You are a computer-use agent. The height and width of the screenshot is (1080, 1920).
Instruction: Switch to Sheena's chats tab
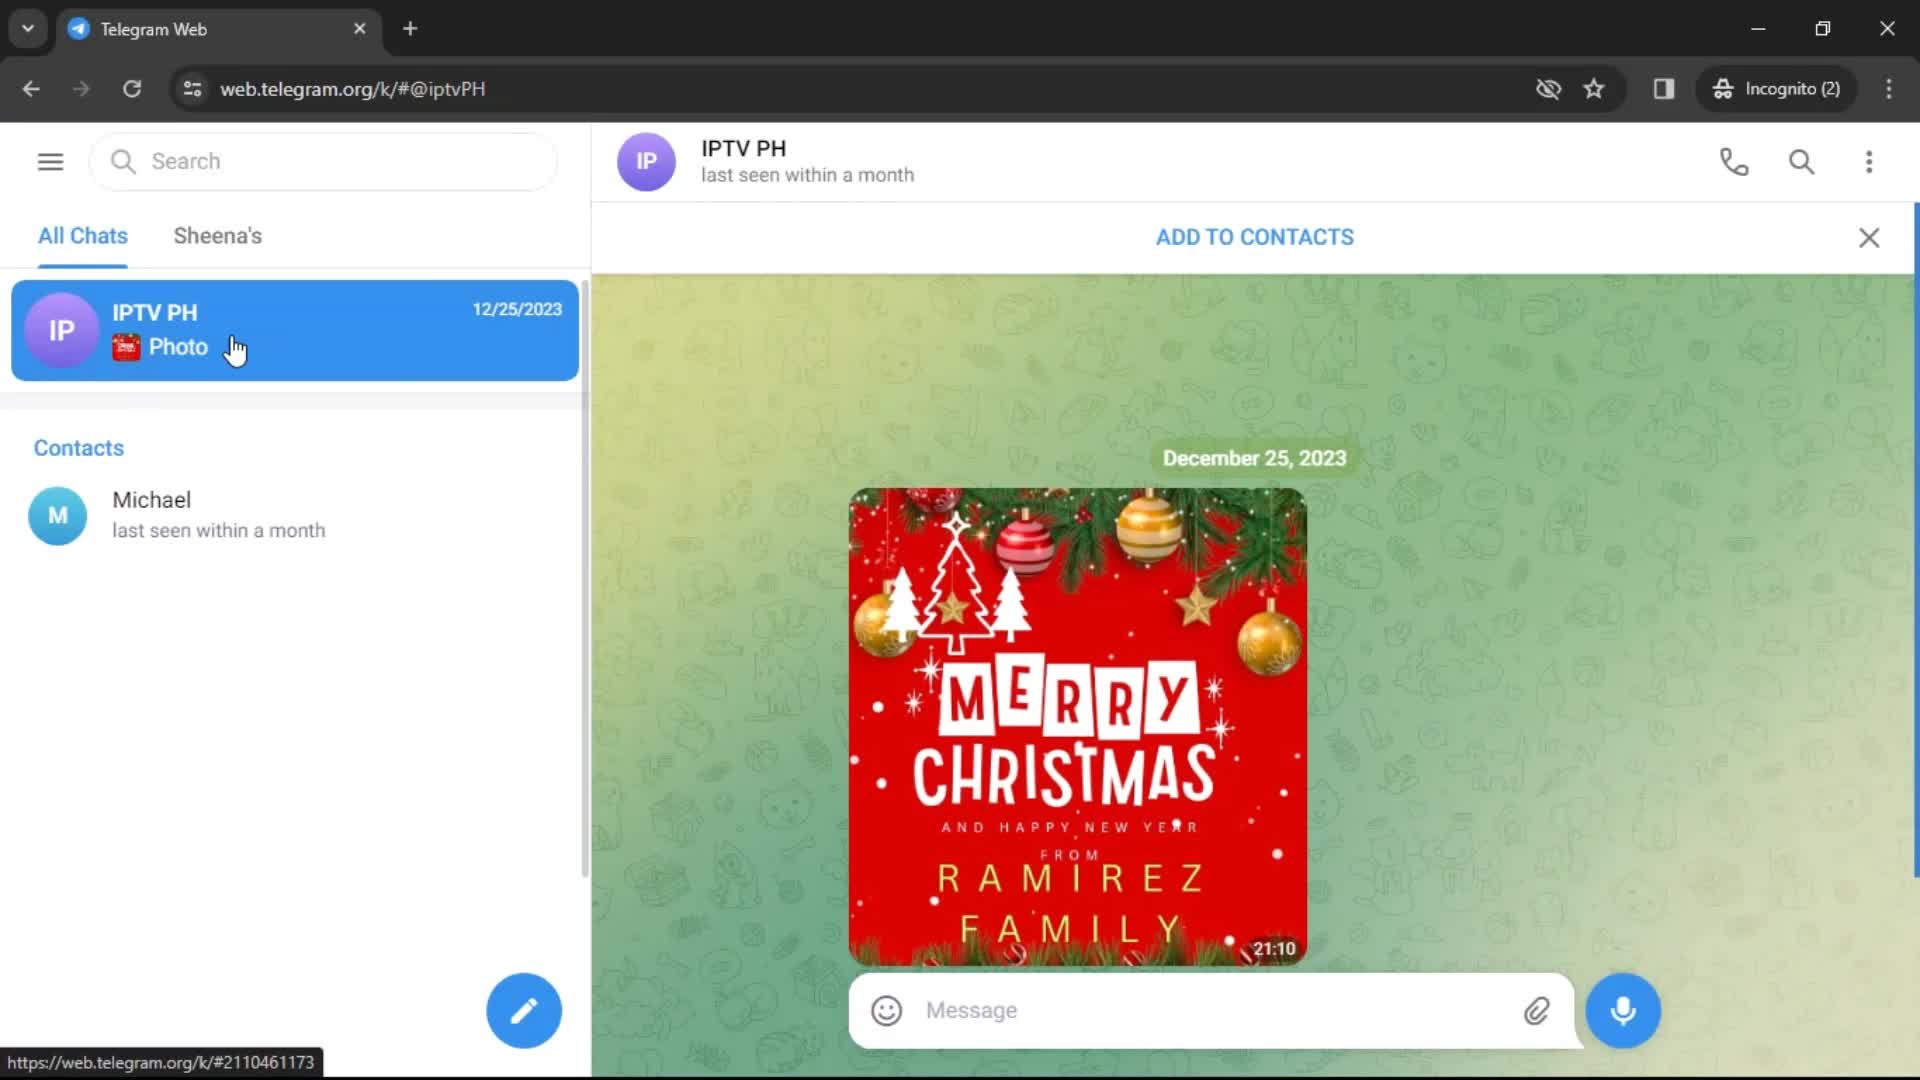point(218,235)
